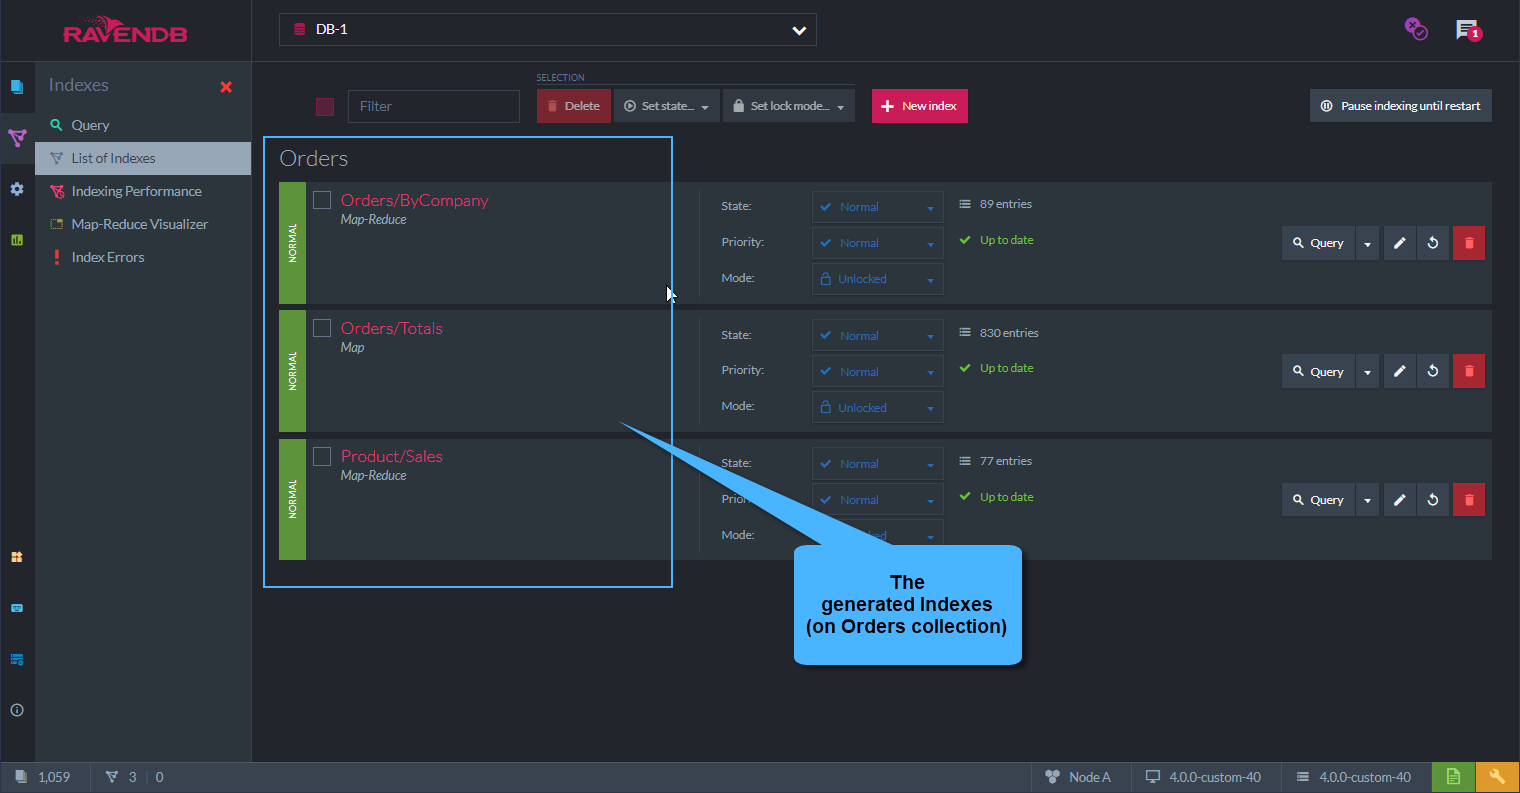The image size is (1520, 793).
Task: Expand Query options arrow for Product/Sales
Action: [1367, 499]
